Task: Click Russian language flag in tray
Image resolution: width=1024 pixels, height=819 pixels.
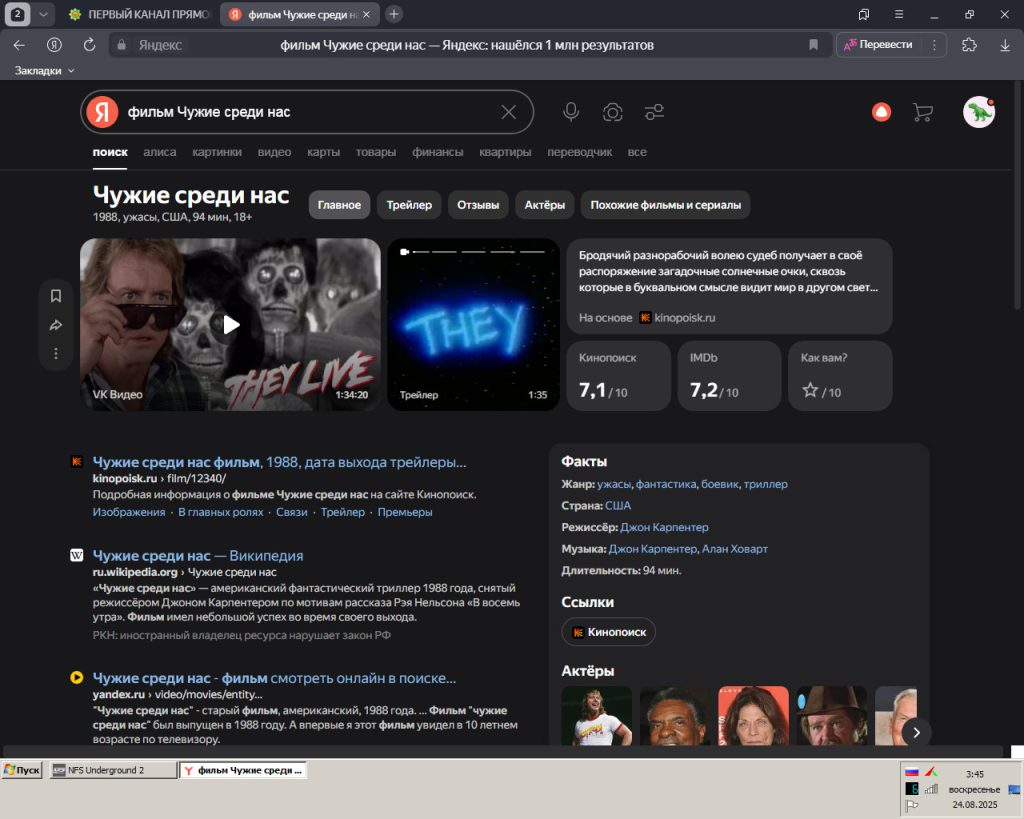Action: [x=912, y=772]
